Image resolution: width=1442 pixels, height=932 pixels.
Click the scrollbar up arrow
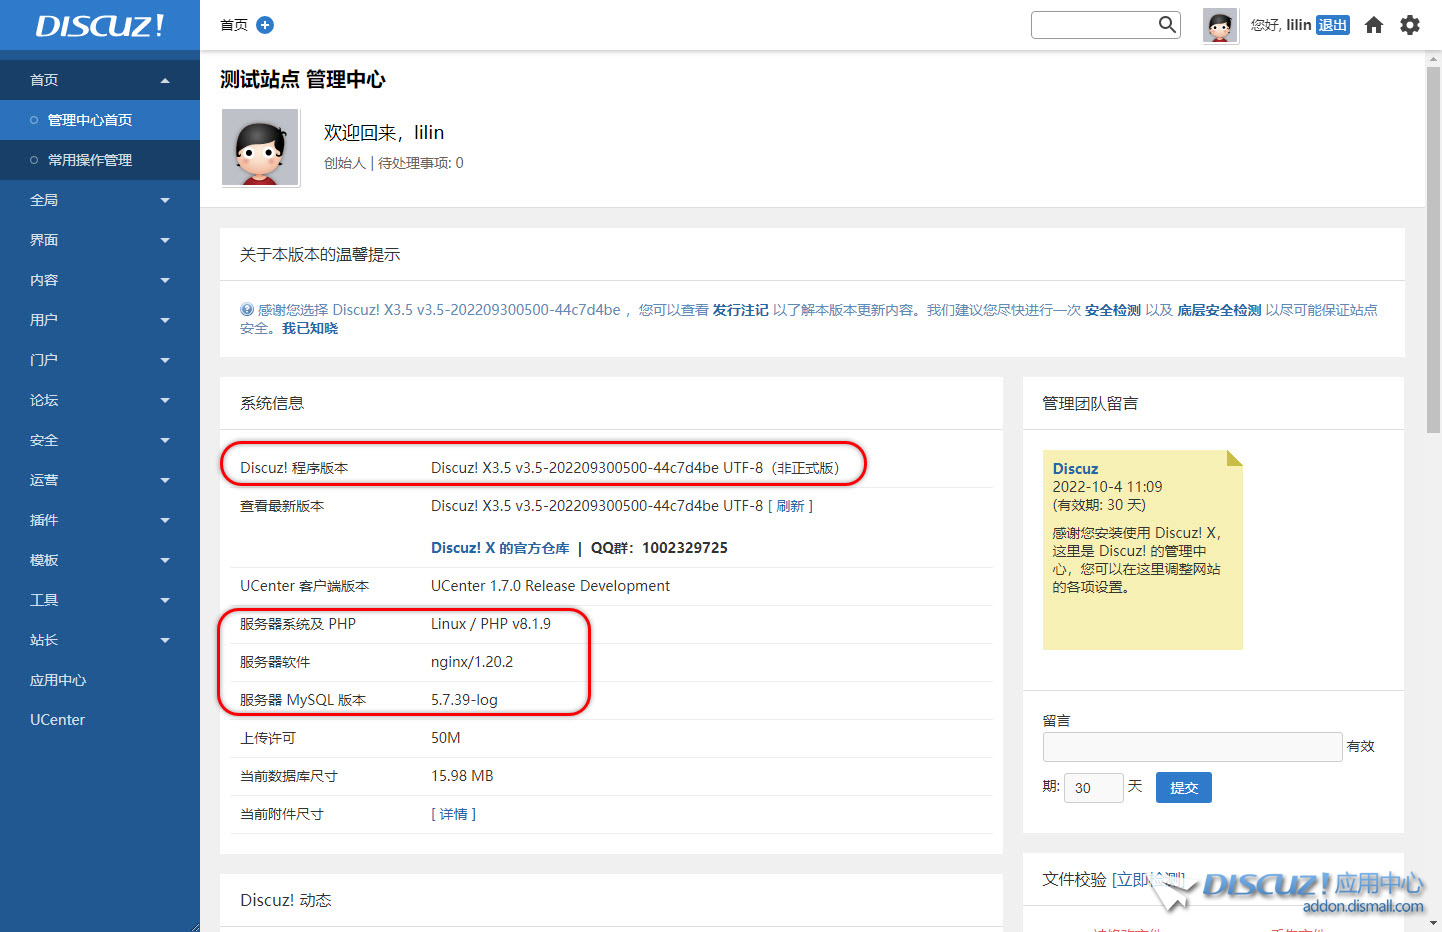(x=1433, y=59)
